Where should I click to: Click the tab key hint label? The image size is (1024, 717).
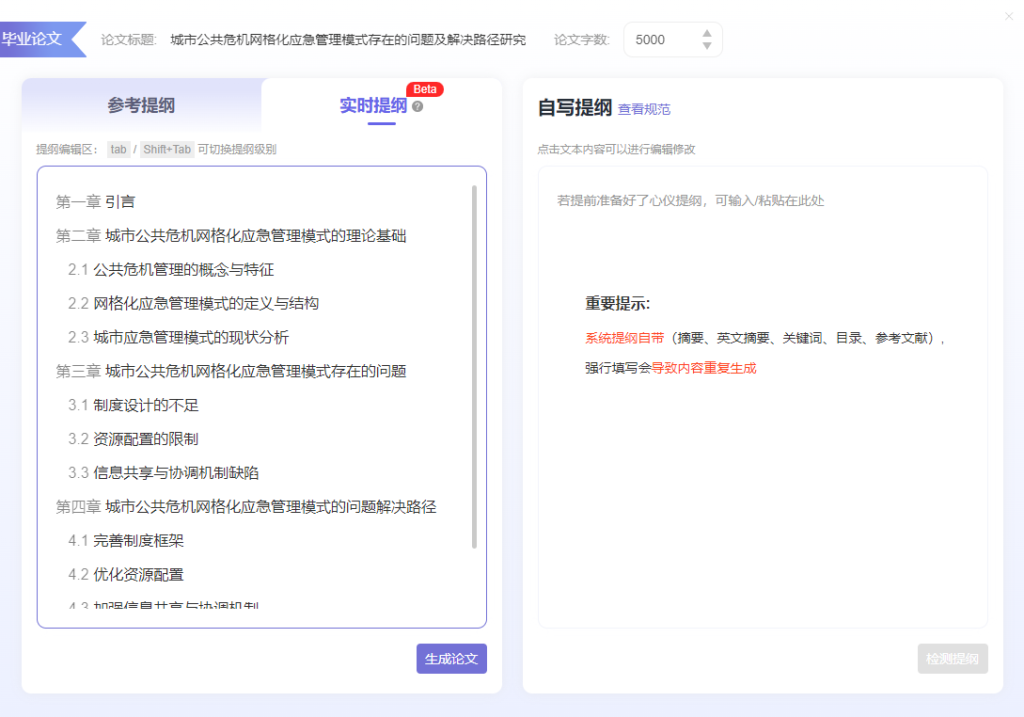pos(118,150)
